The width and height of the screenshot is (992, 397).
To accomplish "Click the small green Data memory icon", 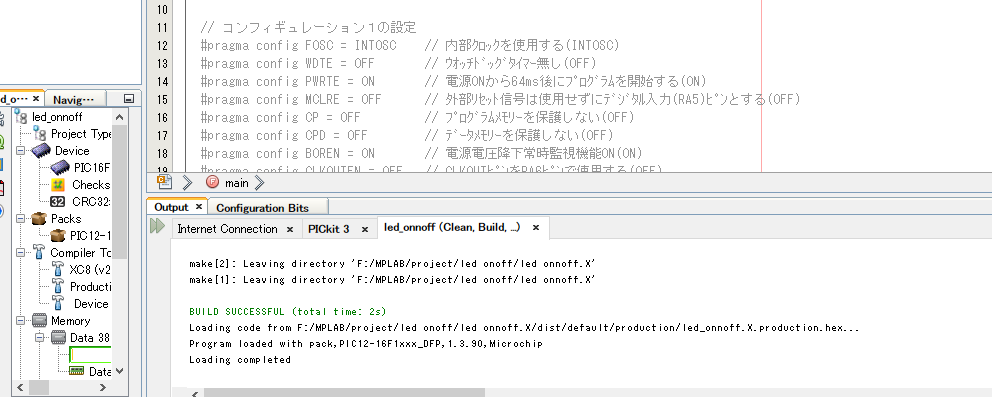I will 77,371.
